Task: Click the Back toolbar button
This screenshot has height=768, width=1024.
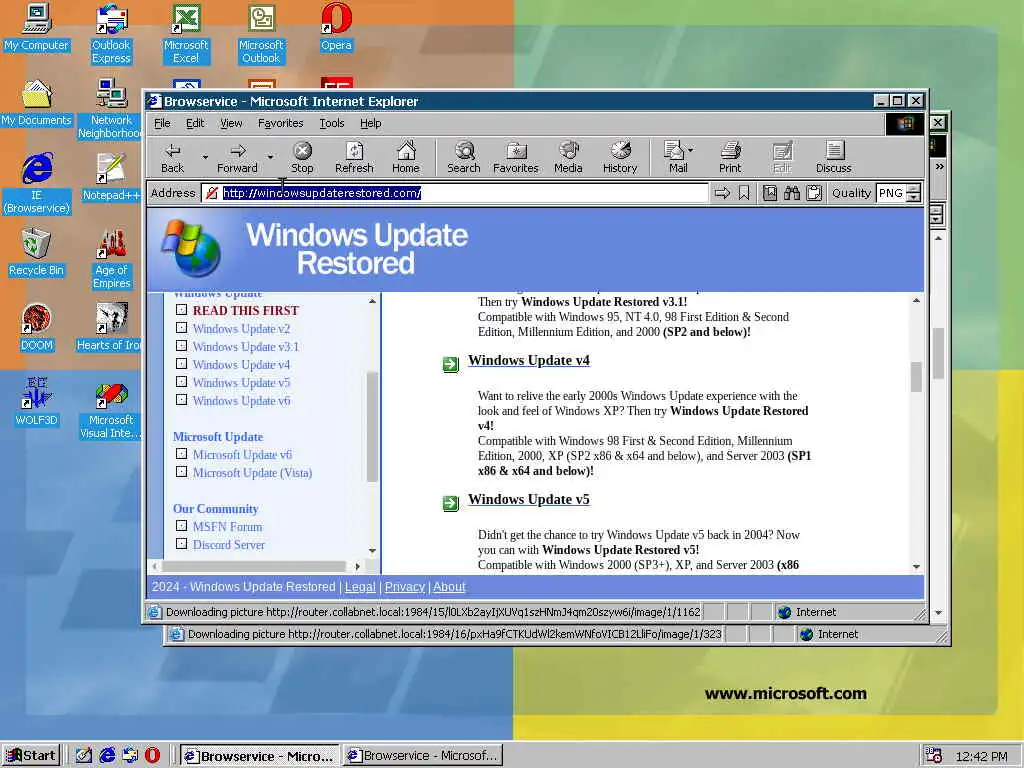Action: click(x=172, y=158)
